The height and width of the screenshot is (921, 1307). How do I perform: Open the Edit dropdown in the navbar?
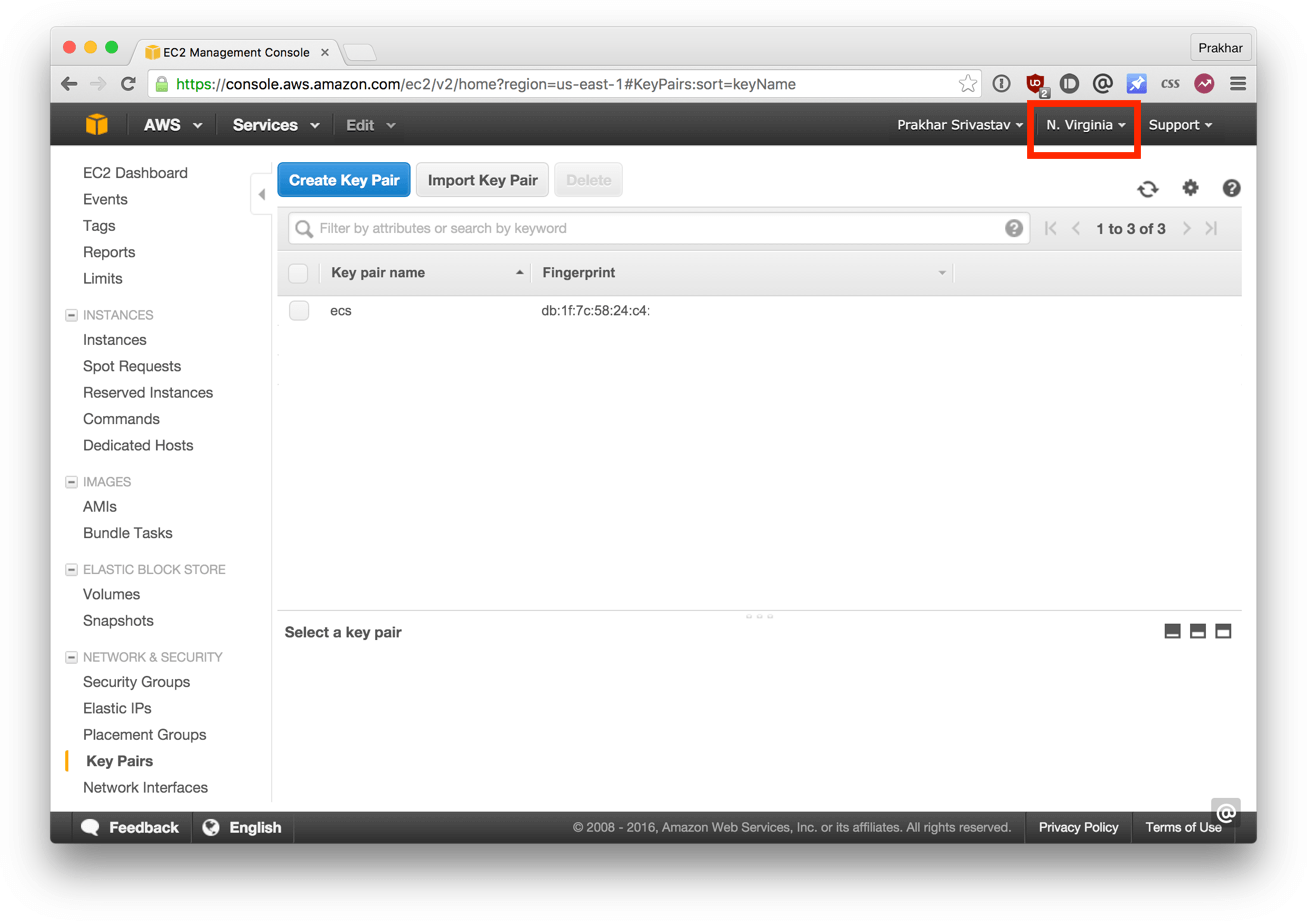click(x=371, y=125)
